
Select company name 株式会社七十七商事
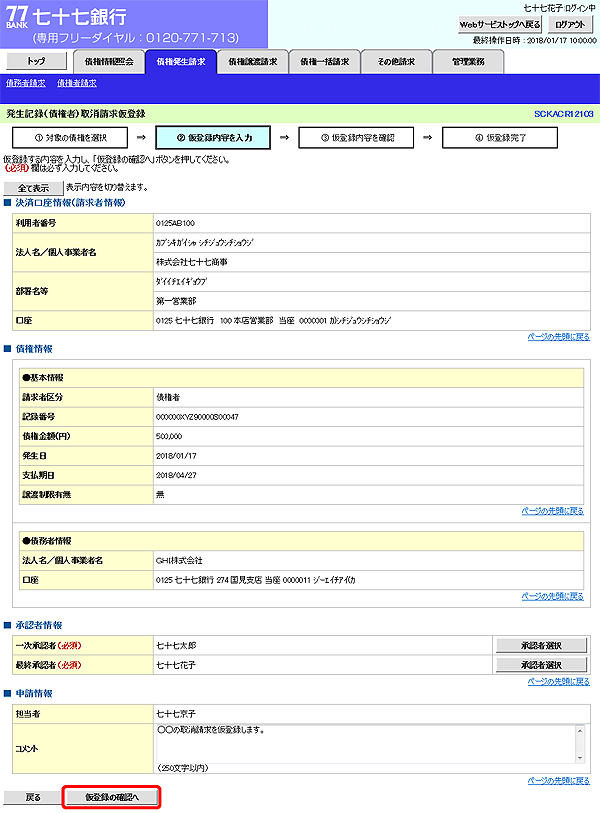point(191,262)
